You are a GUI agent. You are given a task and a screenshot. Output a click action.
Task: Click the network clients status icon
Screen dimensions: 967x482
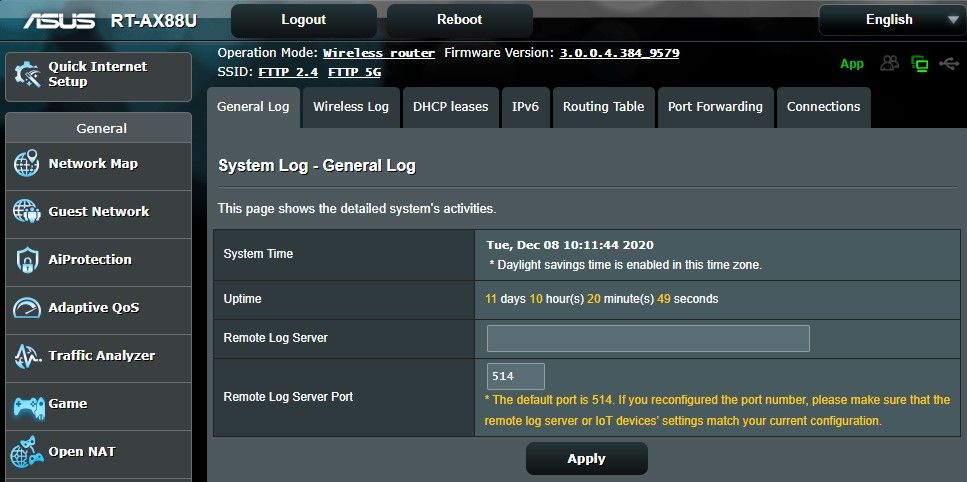[x=920, y=63]
